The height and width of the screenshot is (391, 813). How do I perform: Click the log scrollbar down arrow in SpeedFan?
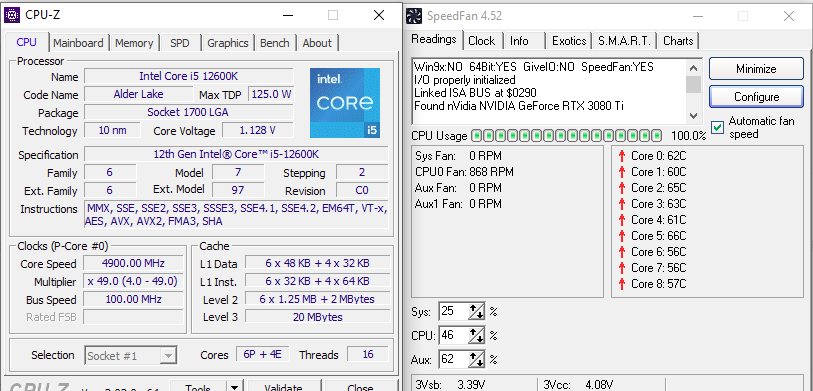694,116
